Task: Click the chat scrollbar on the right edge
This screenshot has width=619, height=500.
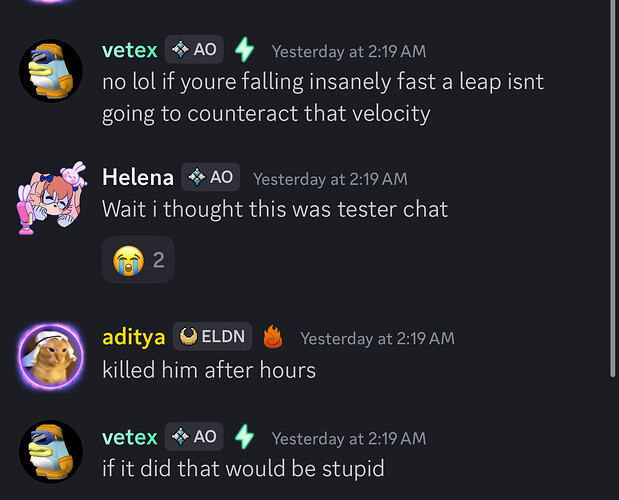Action: click(x=612, y=200)
